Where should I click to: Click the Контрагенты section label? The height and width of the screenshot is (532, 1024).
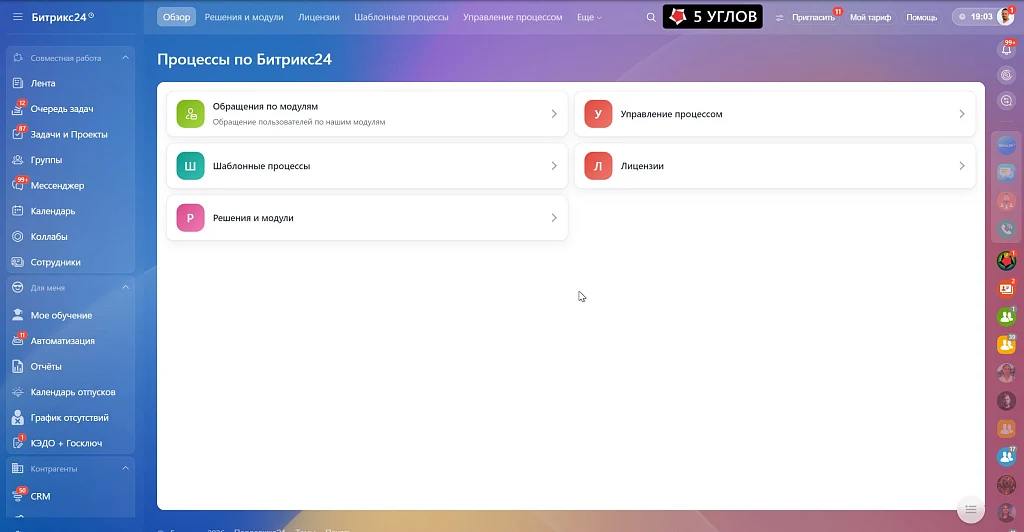click(x=54, y=469)
